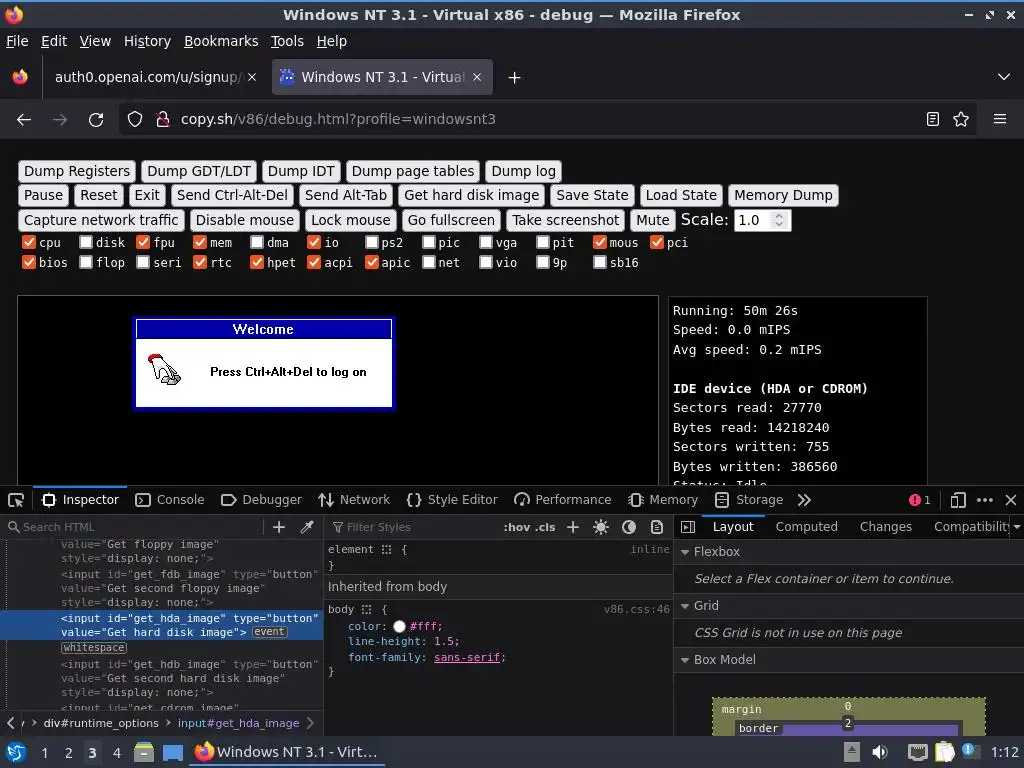The height and width of the screenshot is (768, 1024).
Task: Open the Bookmarks menu
Action: (x=221, y=41)
